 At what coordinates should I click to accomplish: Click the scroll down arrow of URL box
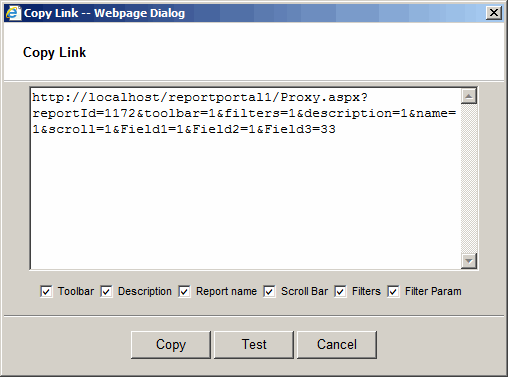[x=469, y=261]
